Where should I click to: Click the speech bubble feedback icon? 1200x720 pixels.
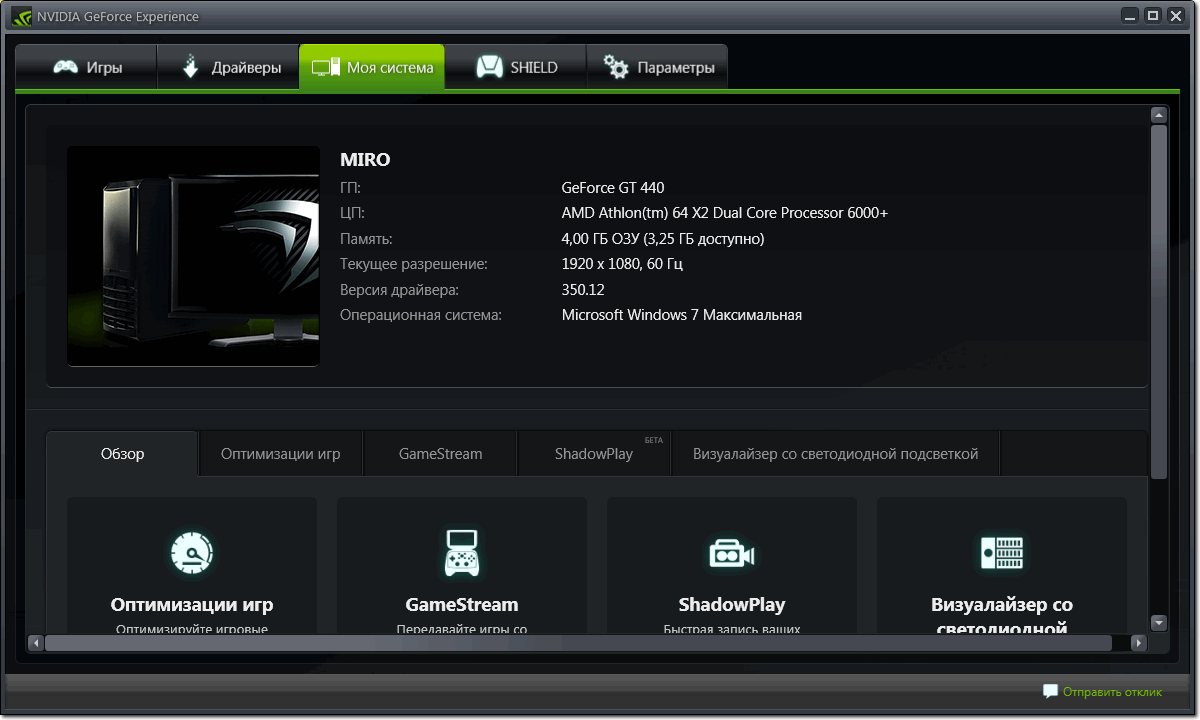(1050, 691)
